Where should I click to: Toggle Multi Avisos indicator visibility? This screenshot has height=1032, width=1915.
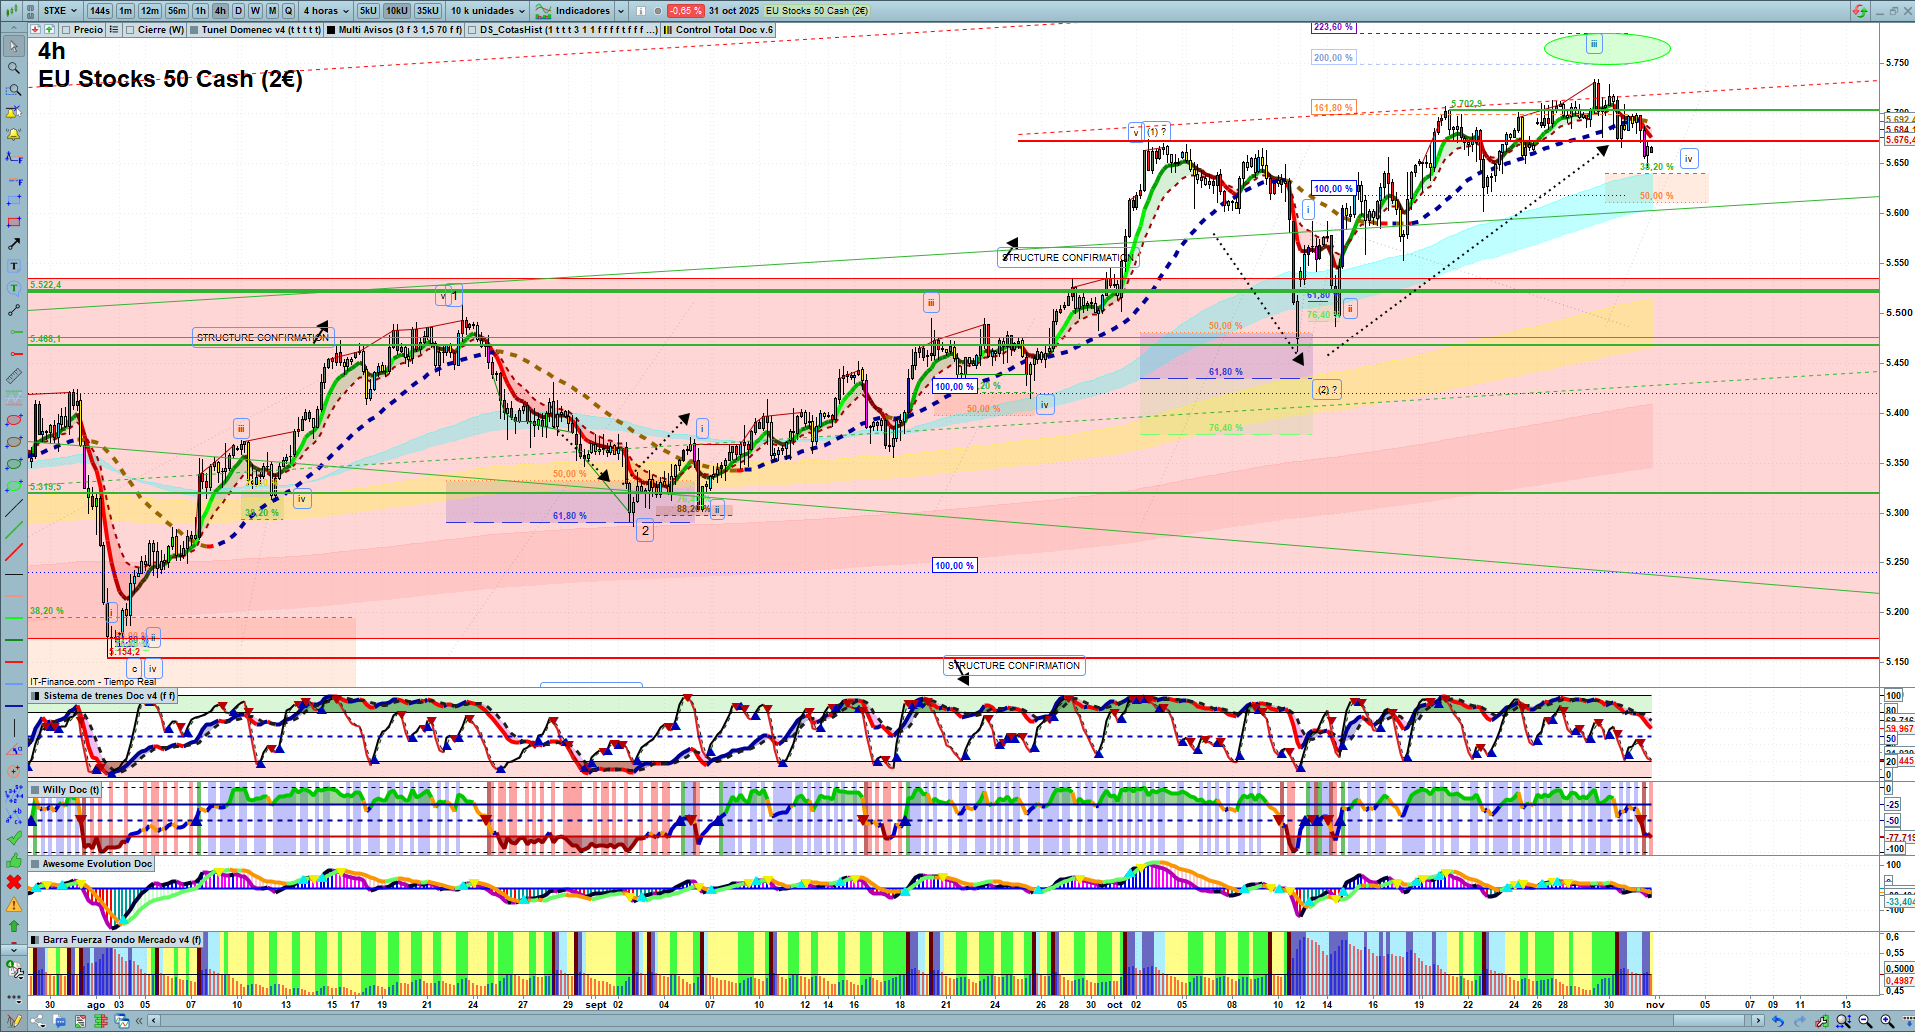point(330,30)
